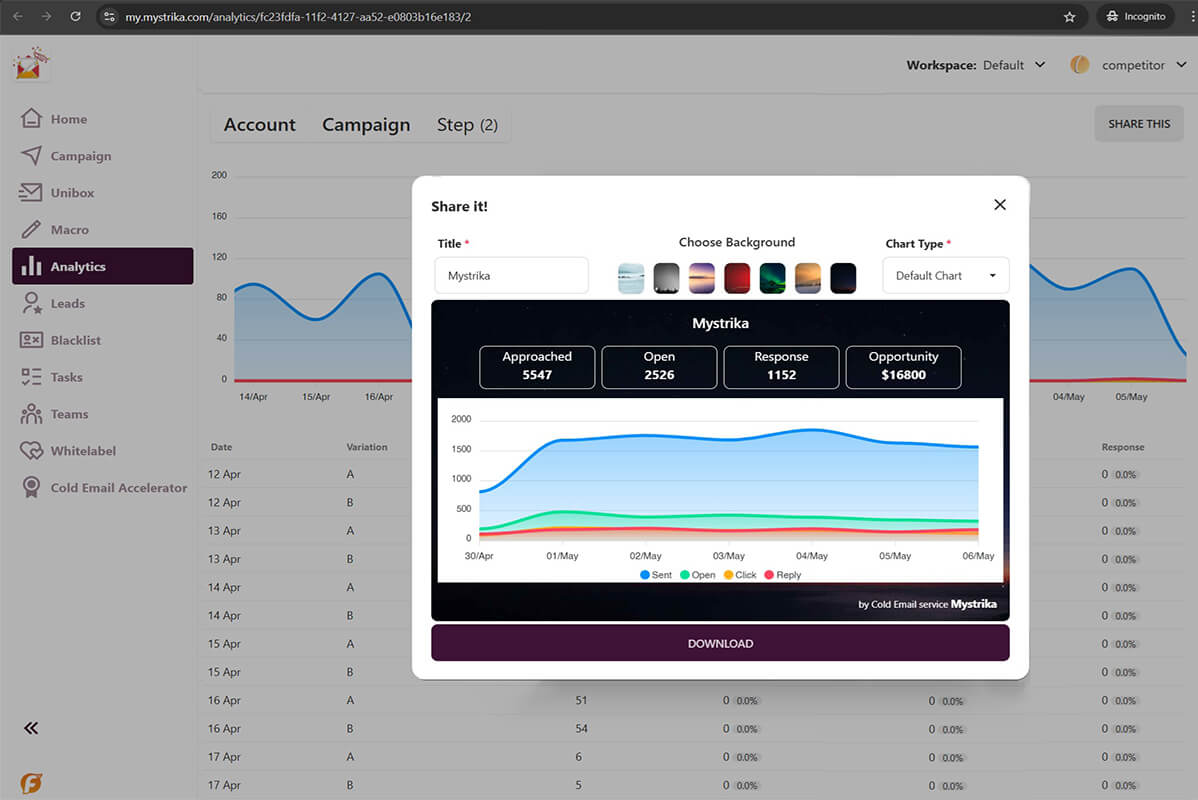Click the Date column header
Viewport: 1198px width, 800px height.
click(222, 447)
